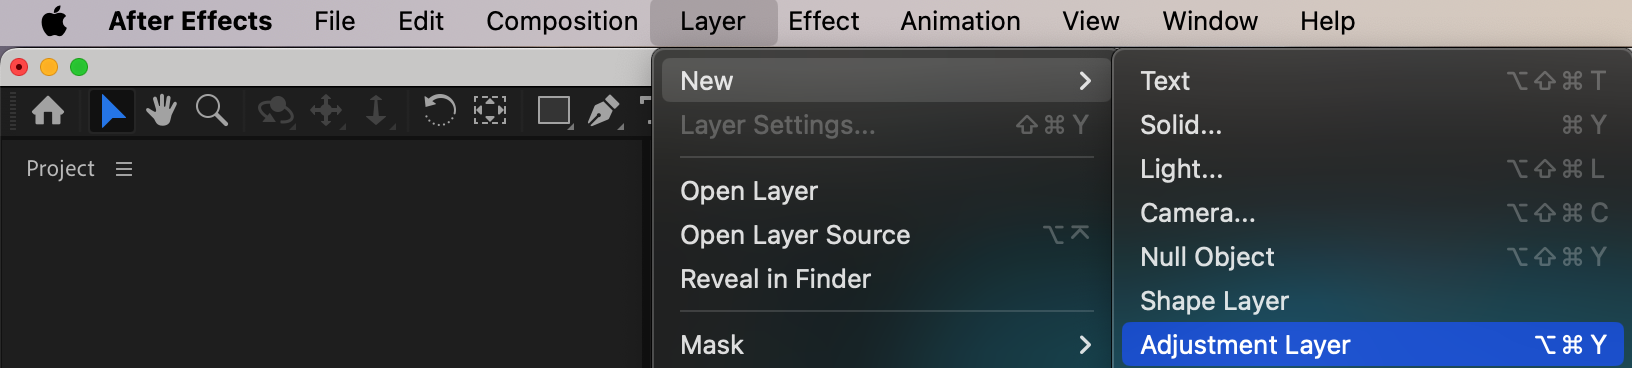The height and width of the screenshot is (368, 1632).
Task: Open the Apple menu
Action: pyautogui.click(x=54, y=21)
